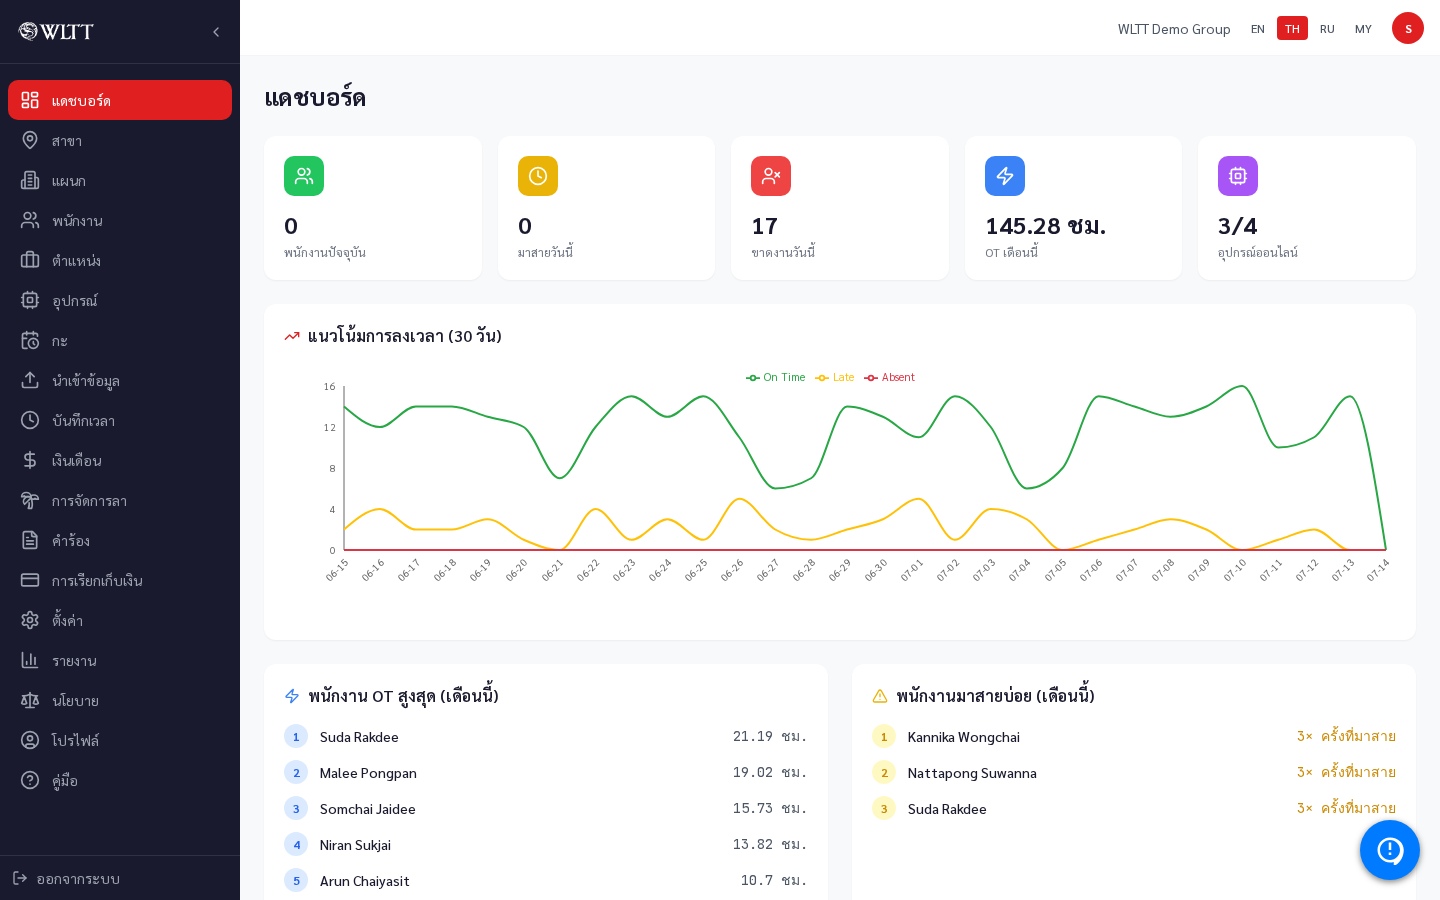Open the เงินเดือน dollar sign icon
Viewport: 1440px width, 900px height.
[x=30, y=460]
